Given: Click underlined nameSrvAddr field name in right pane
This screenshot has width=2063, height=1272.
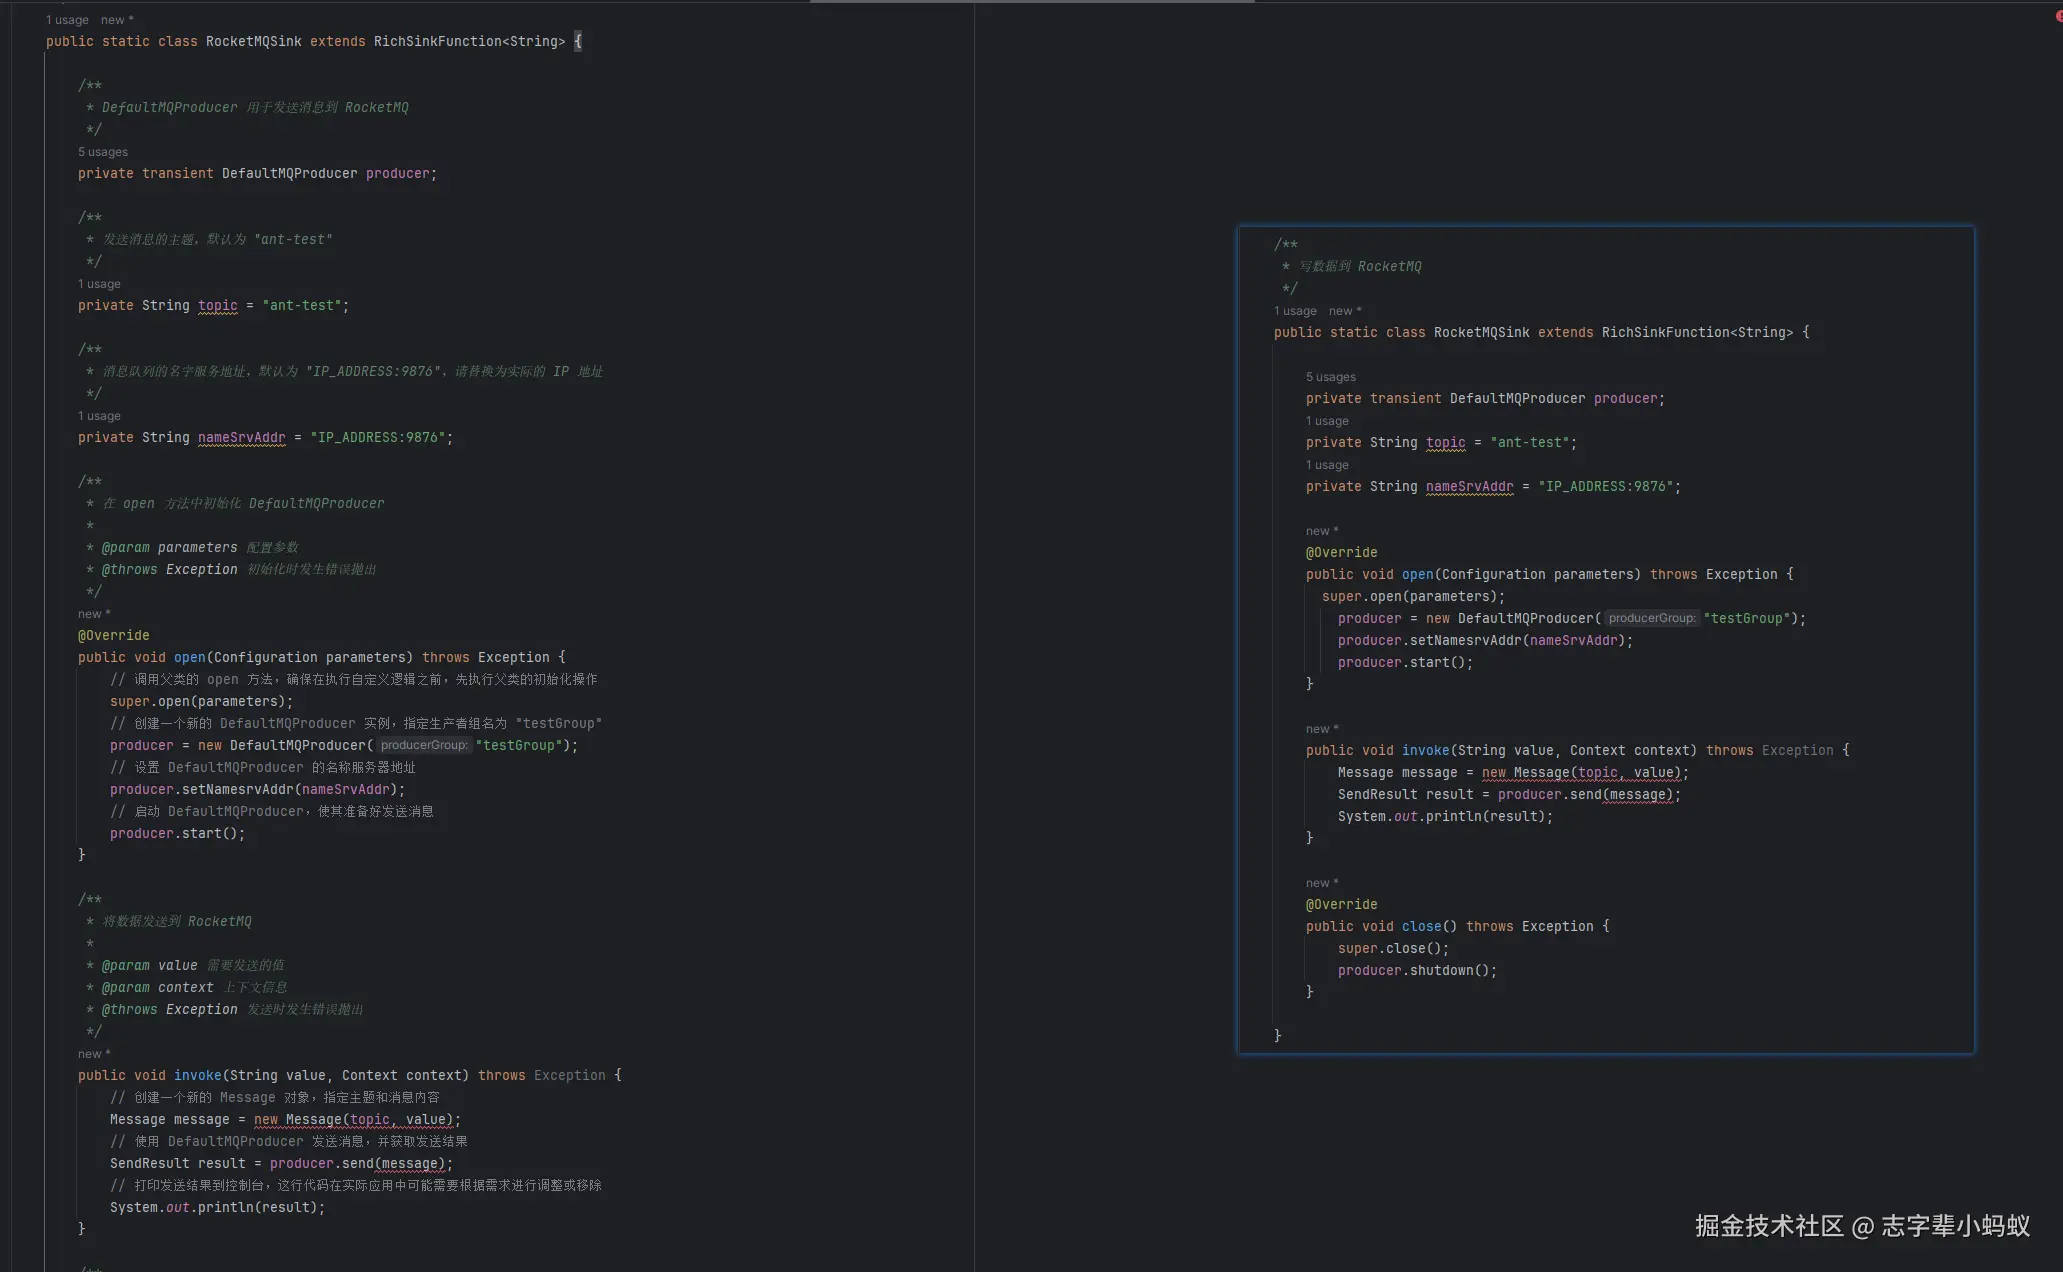Looking at the screenshot, I should (1469, 486).
